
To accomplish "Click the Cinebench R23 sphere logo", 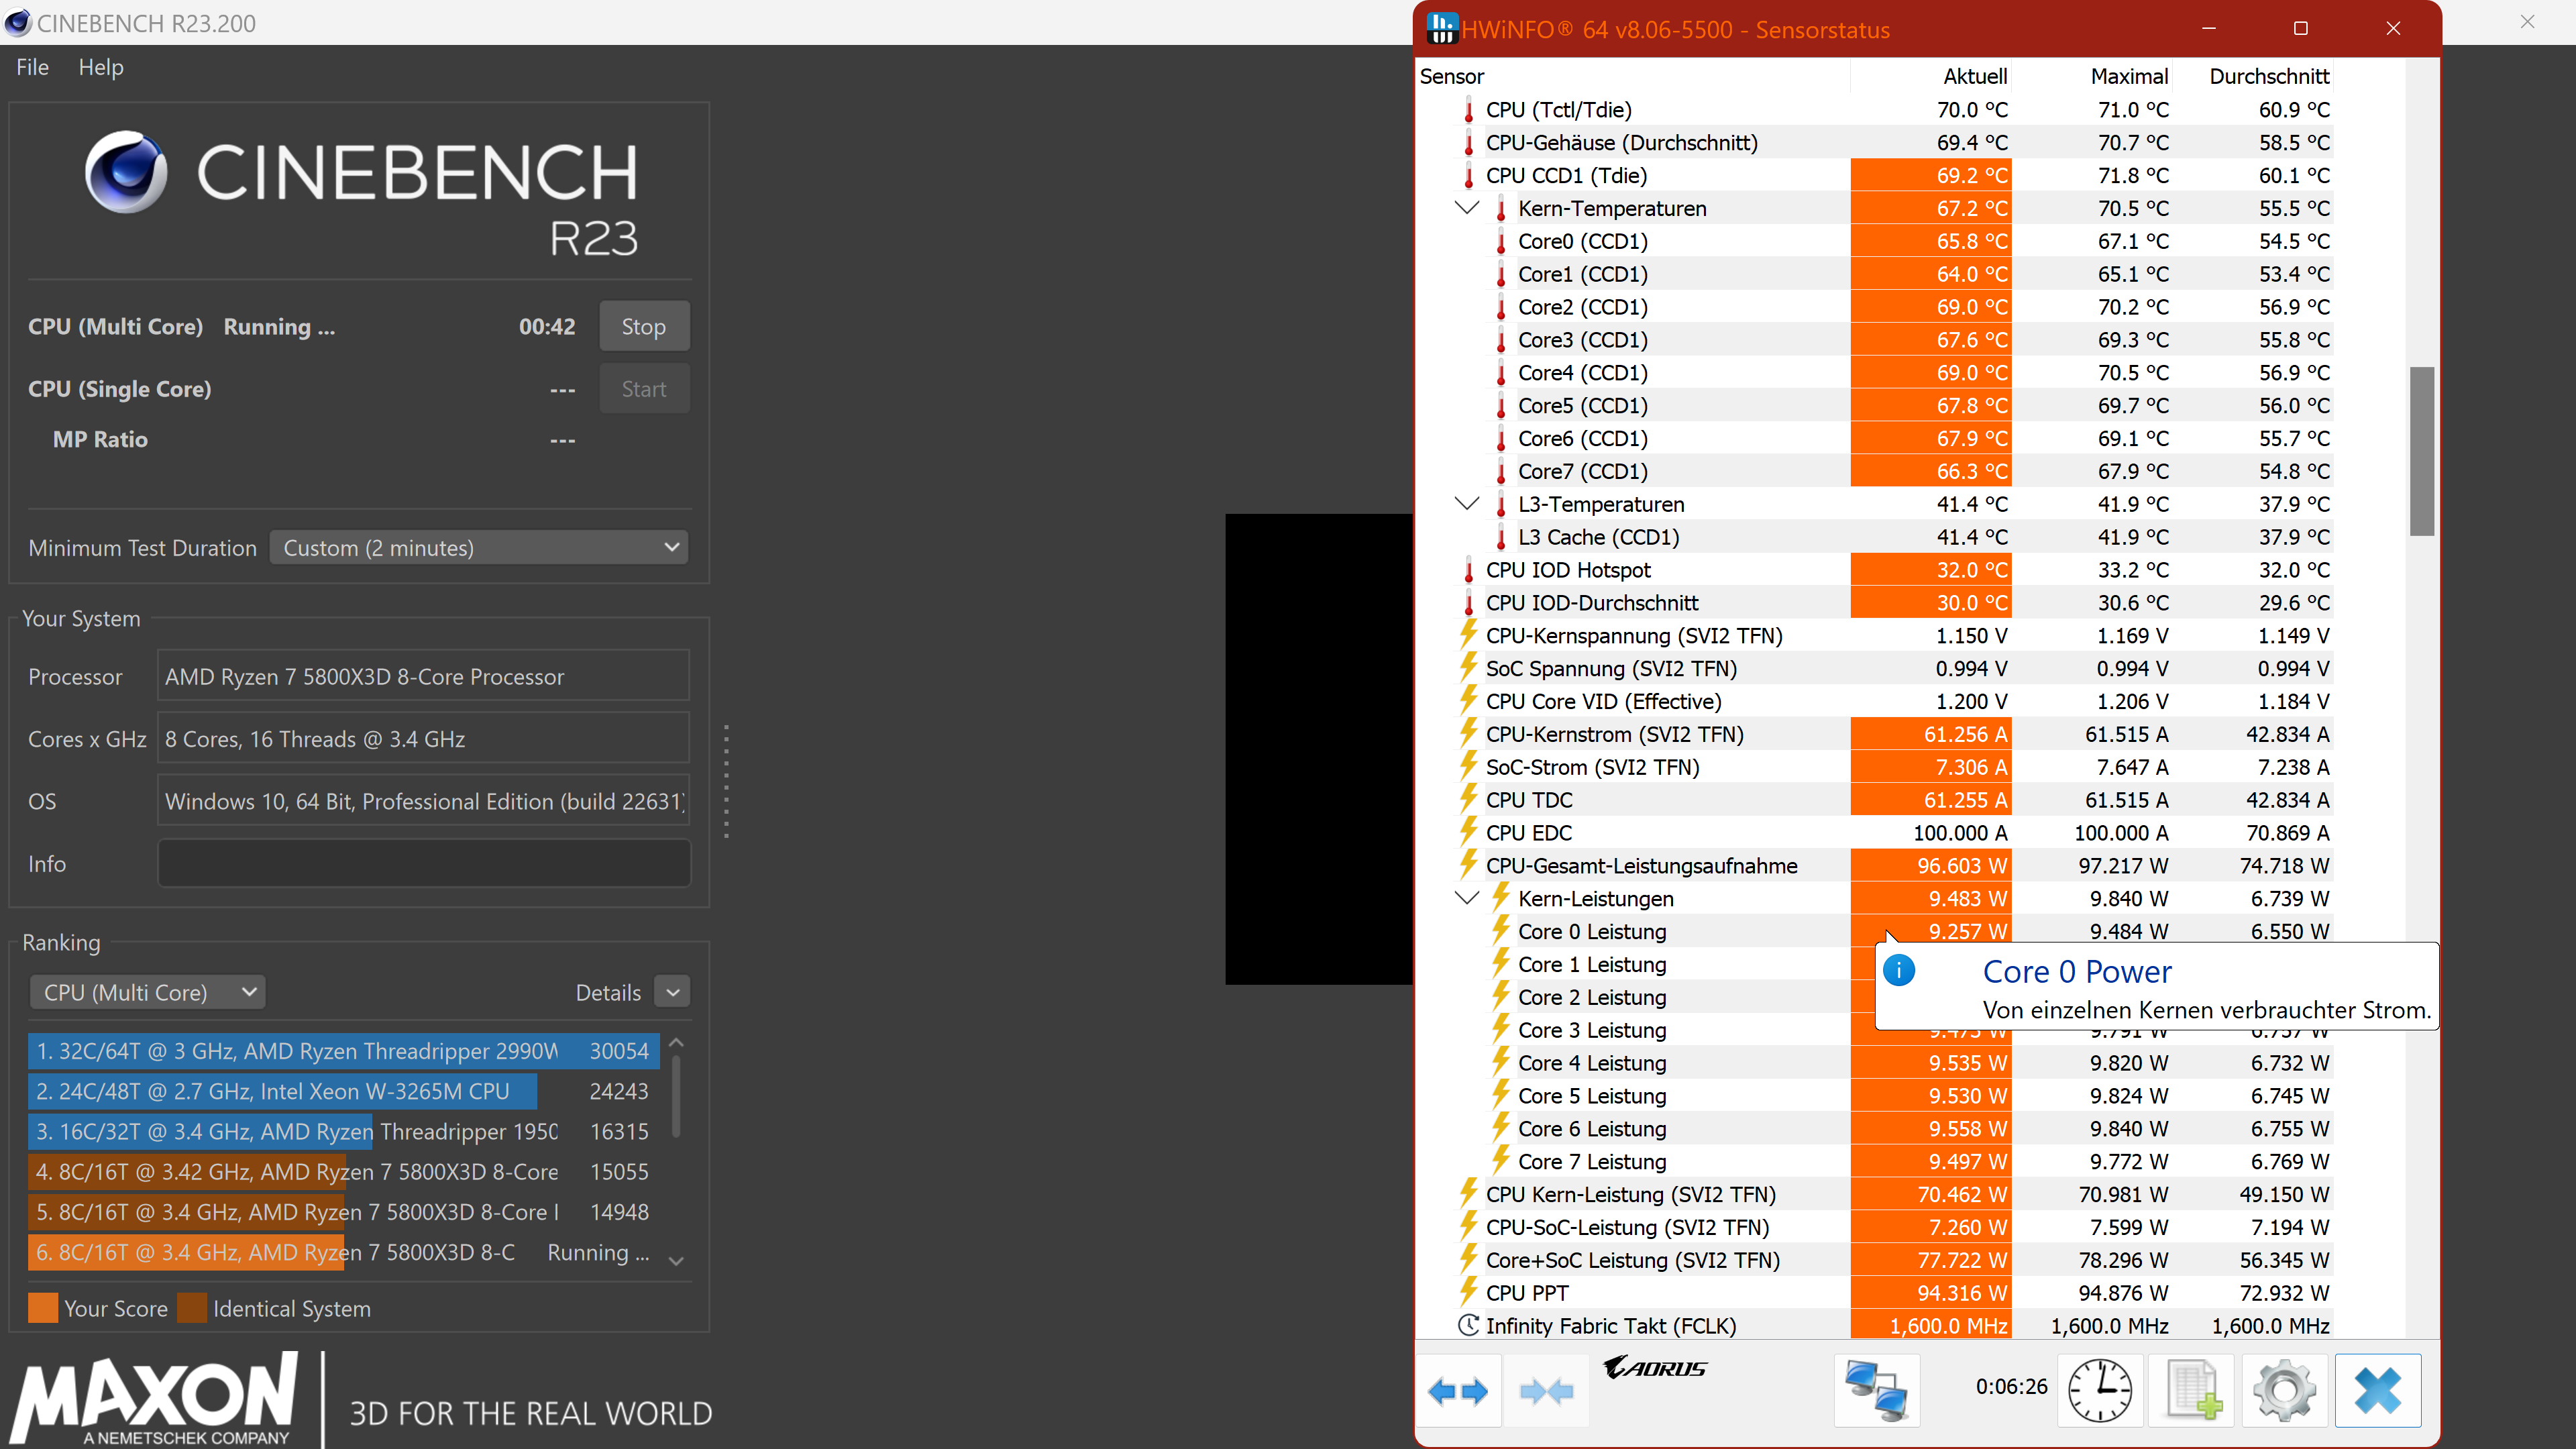I will click(x=126, y=172).
